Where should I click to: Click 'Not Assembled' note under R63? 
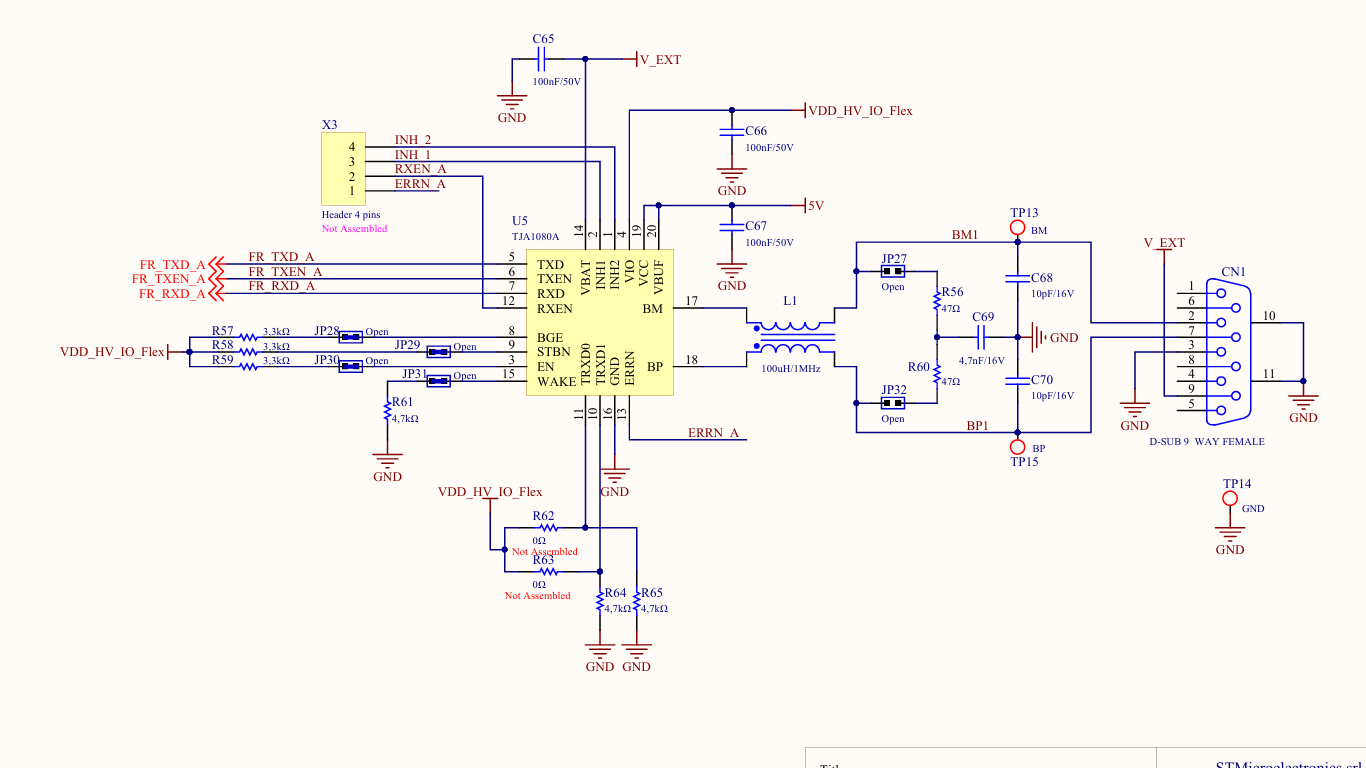coord(537,596)
